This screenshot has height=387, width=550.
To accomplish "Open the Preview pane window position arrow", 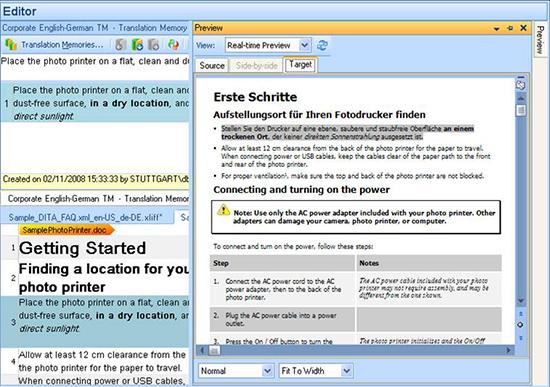I will [496, 28].
